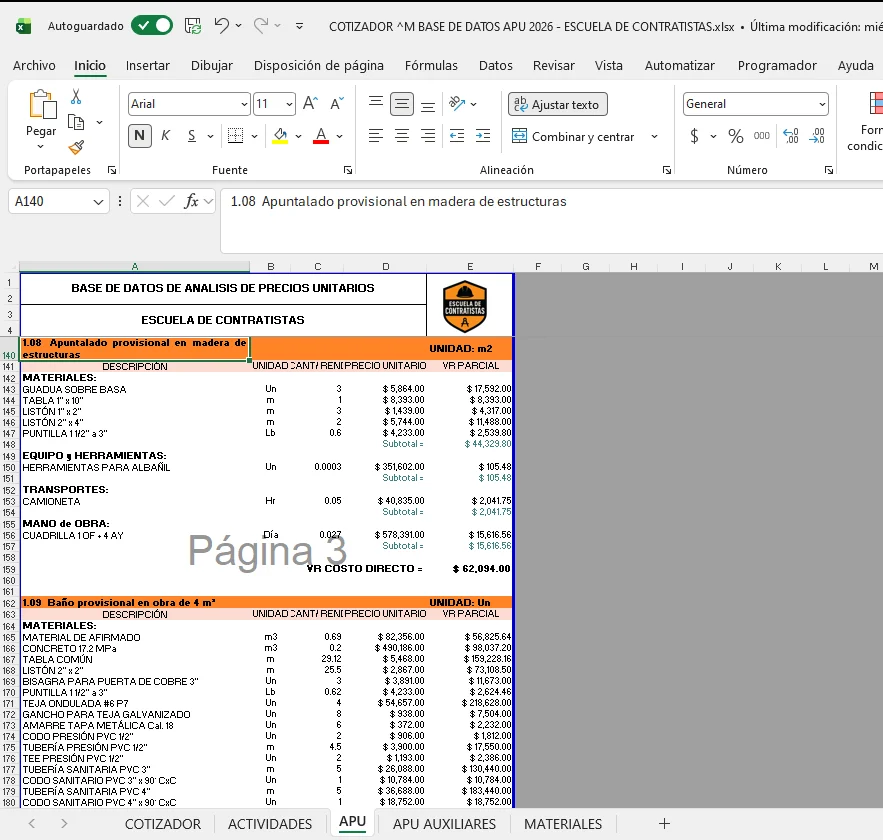Center text horizontally
The height and width of the screenshot is (840, 883).
(x=402, y=136)
